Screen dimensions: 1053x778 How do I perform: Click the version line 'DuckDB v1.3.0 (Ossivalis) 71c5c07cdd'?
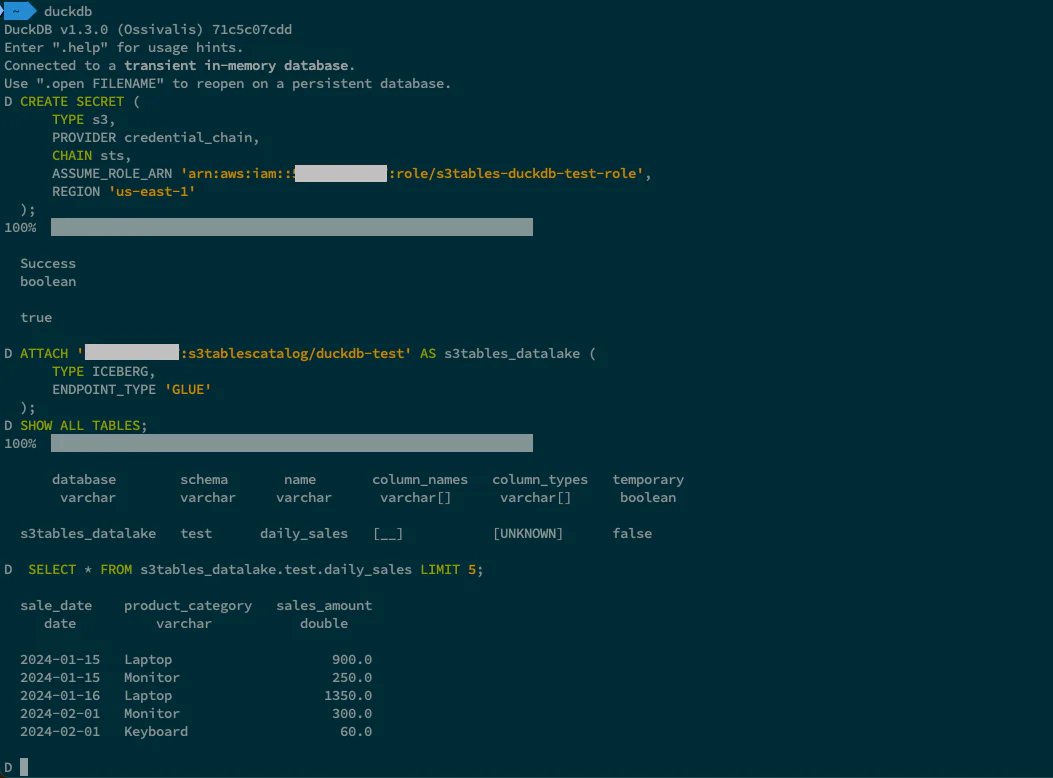148,30
